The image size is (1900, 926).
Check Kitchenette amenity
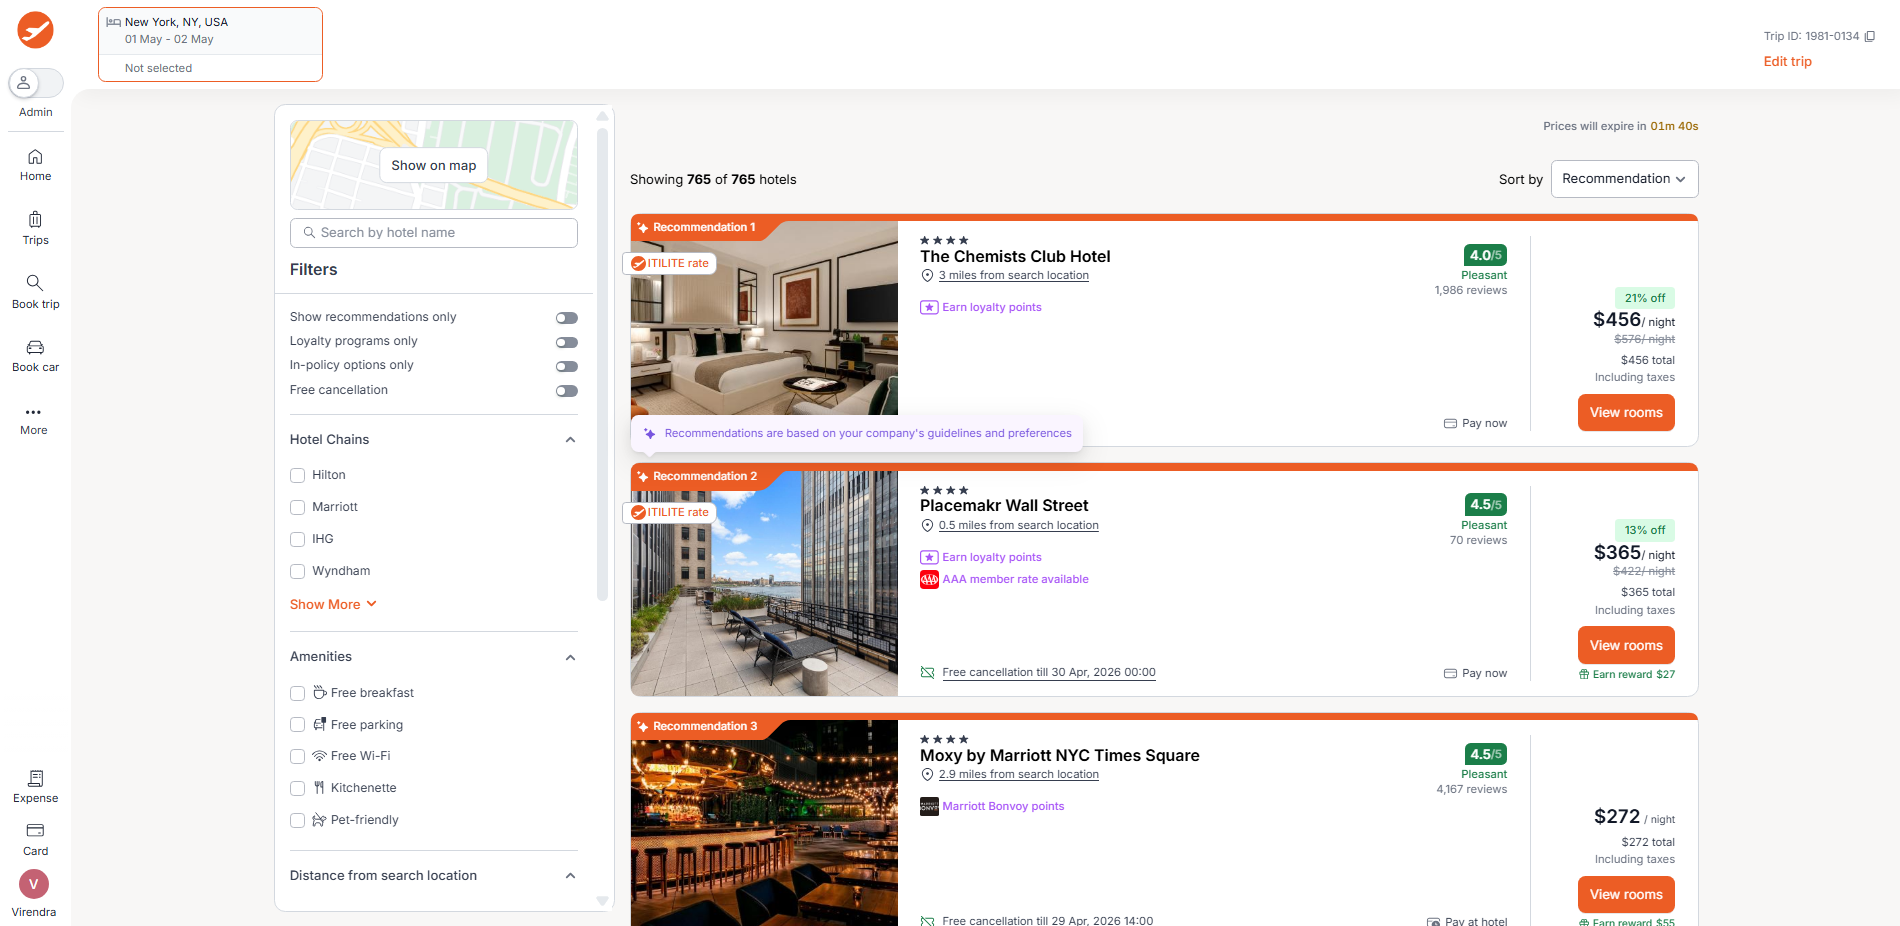click(297, 789)
